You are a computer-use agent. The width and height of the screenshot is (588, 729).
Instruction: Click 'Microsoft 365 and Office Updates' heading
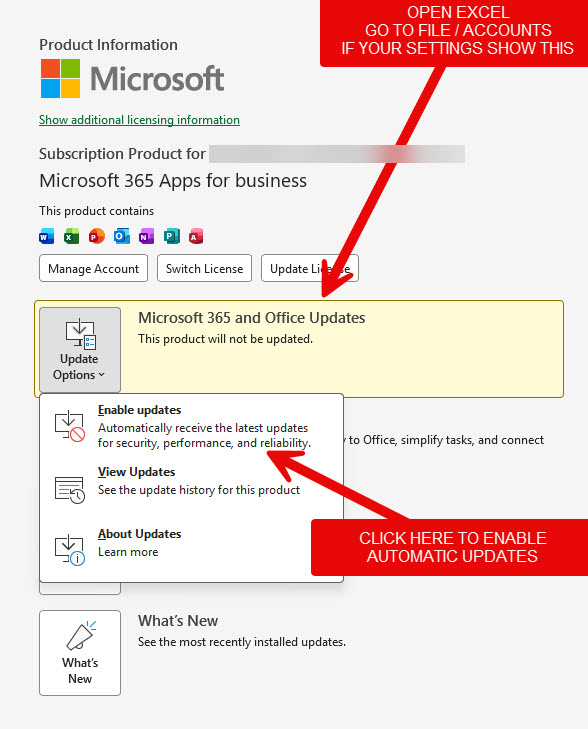(x=251, y=318)
